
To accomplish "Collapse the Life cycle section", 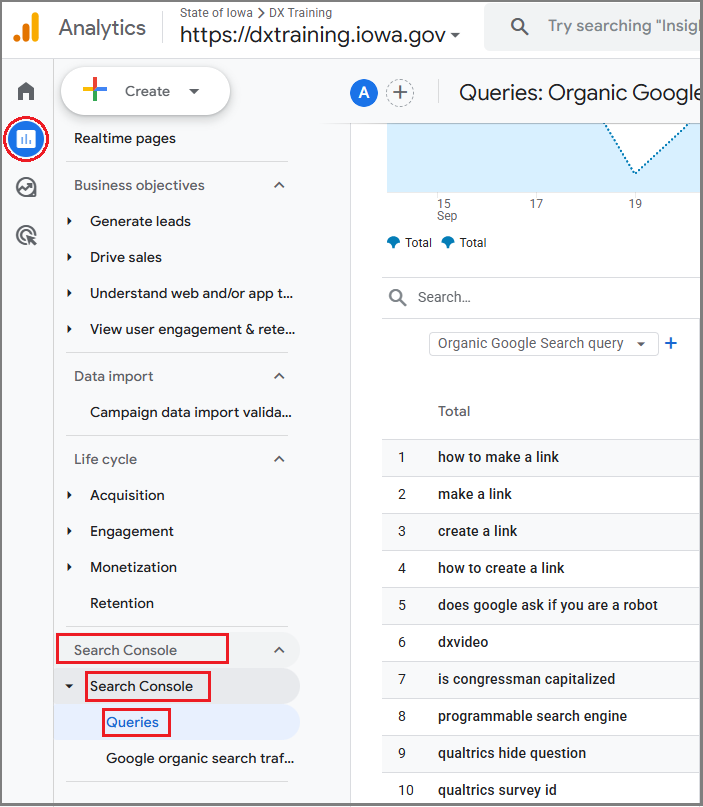I will (x=279, y=459).
